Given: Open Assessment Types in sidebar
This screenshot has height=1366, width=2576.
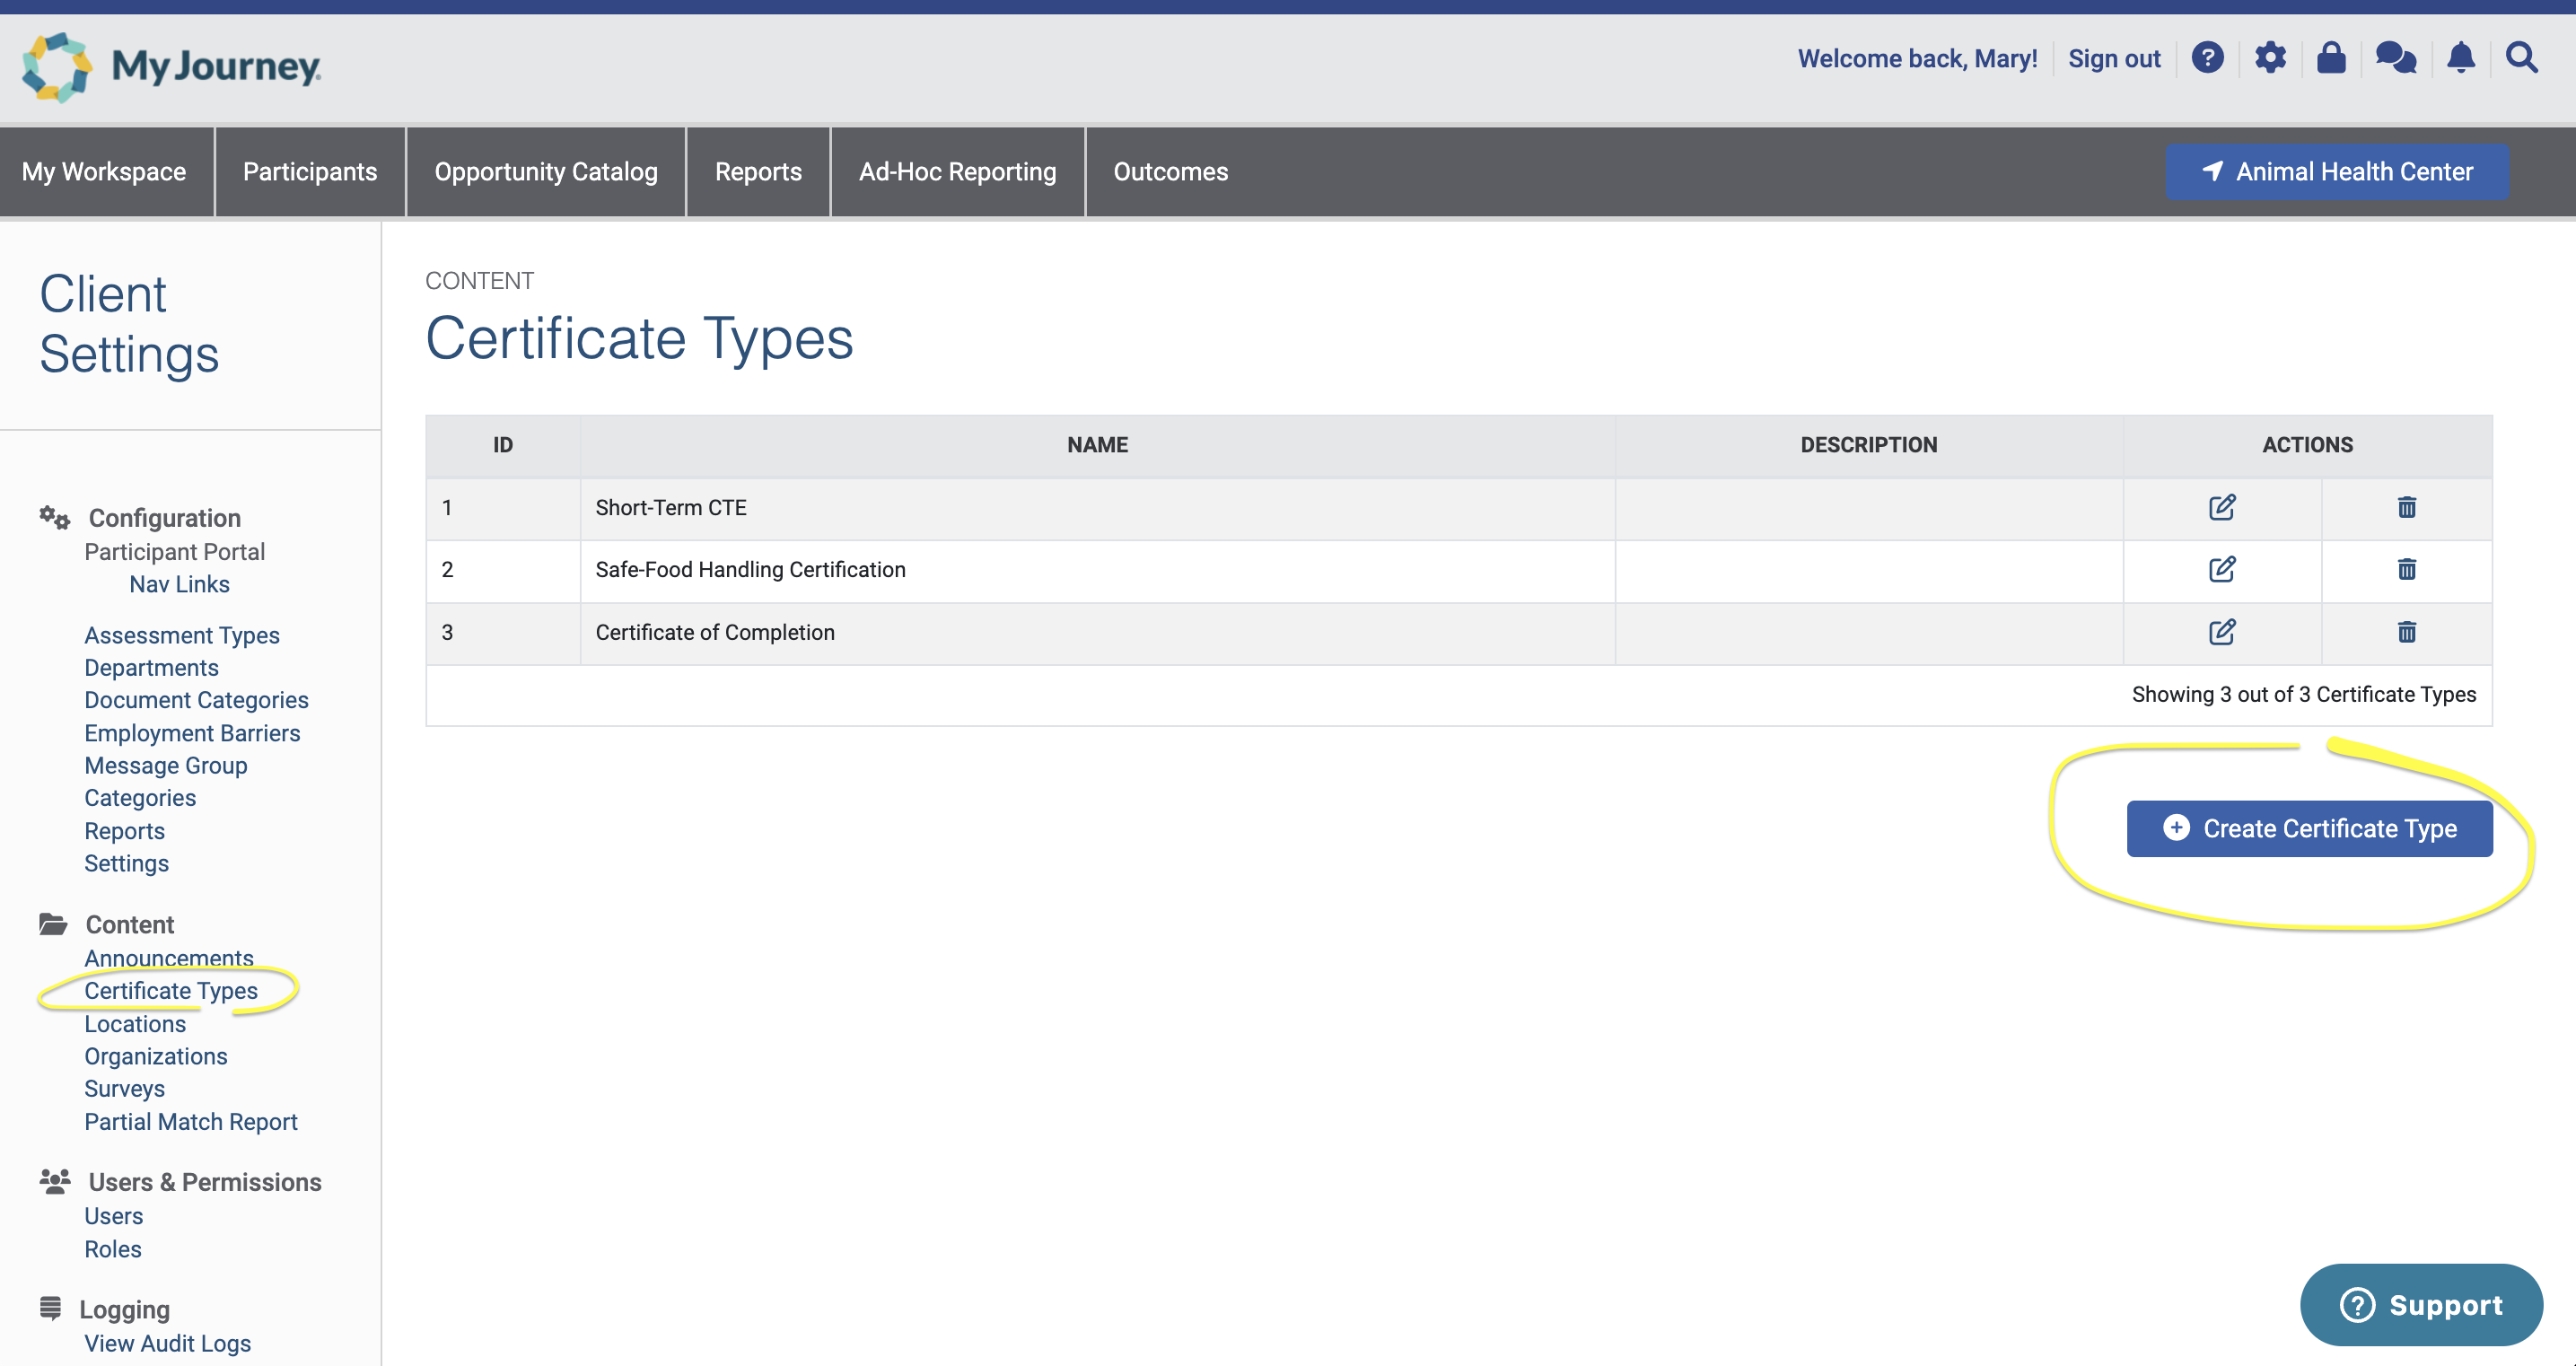Looking at the screenshot, I should (182, 635).
